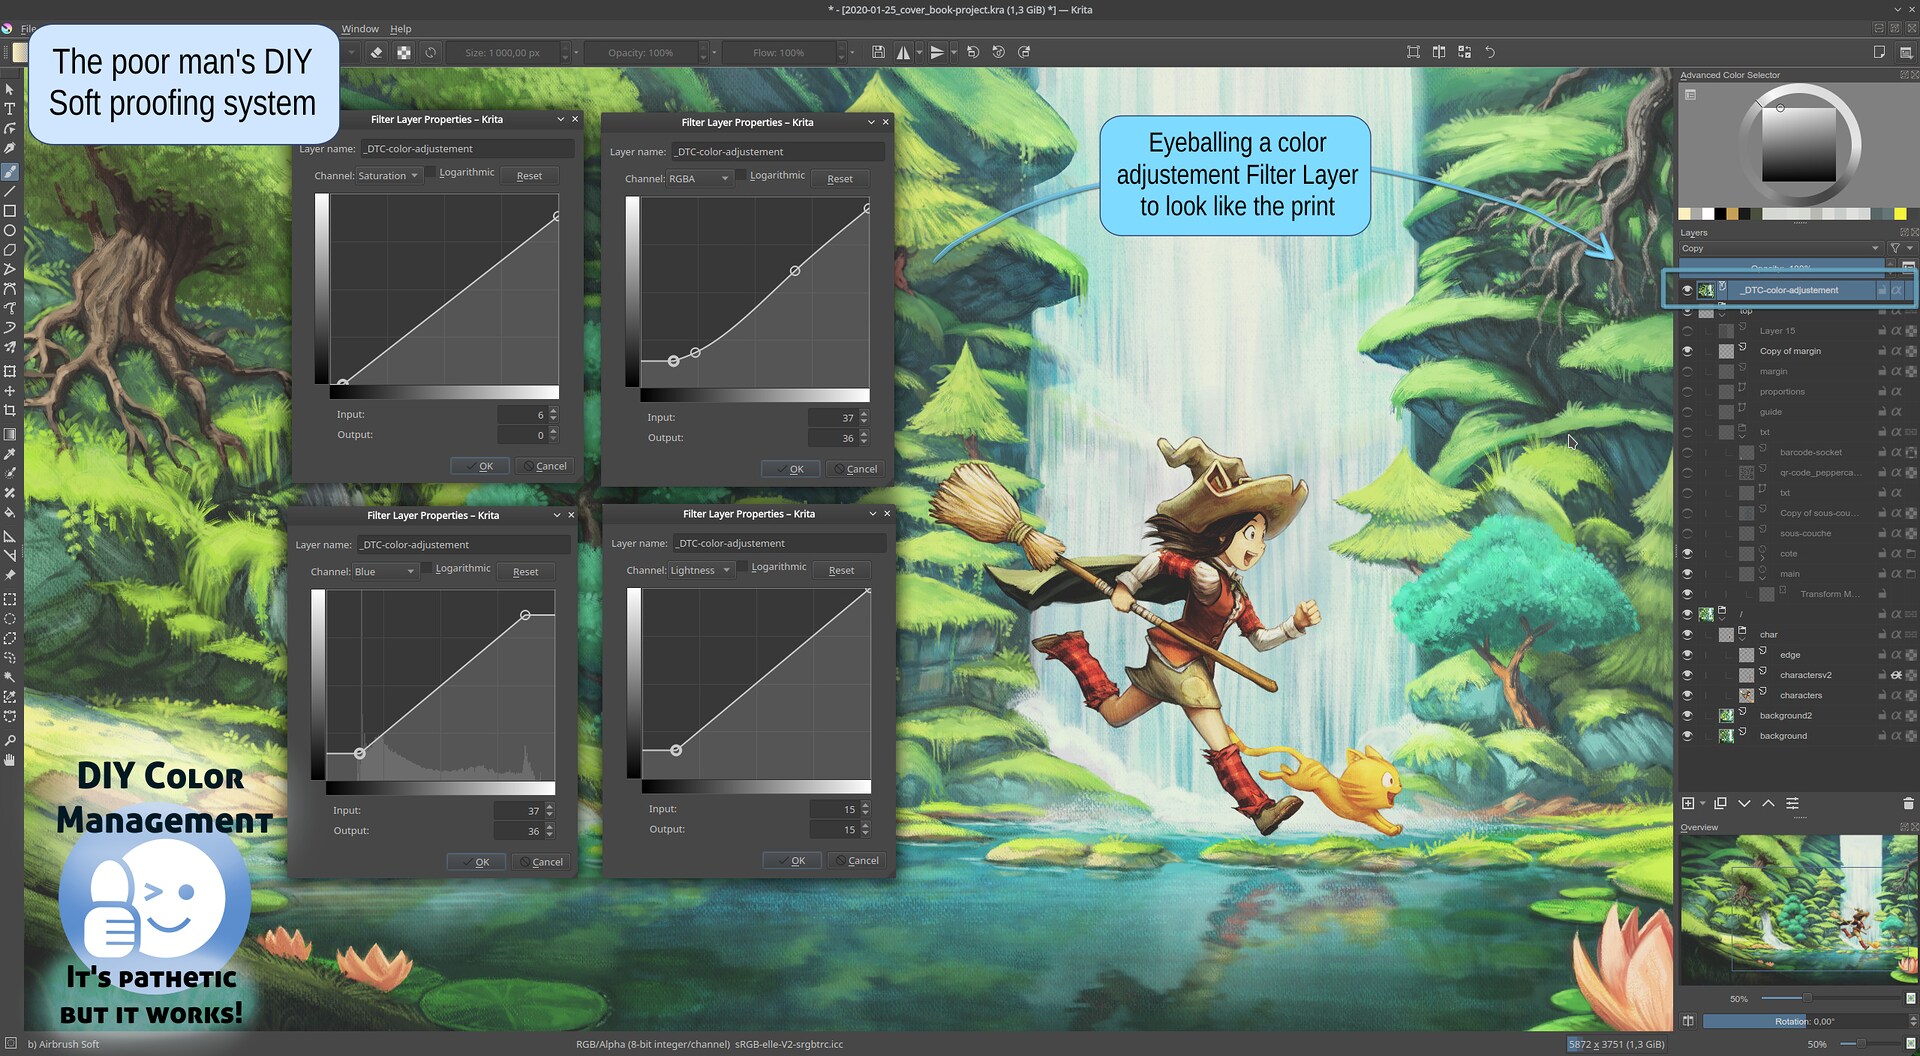Activate the Crop tool

coord(10,411)
